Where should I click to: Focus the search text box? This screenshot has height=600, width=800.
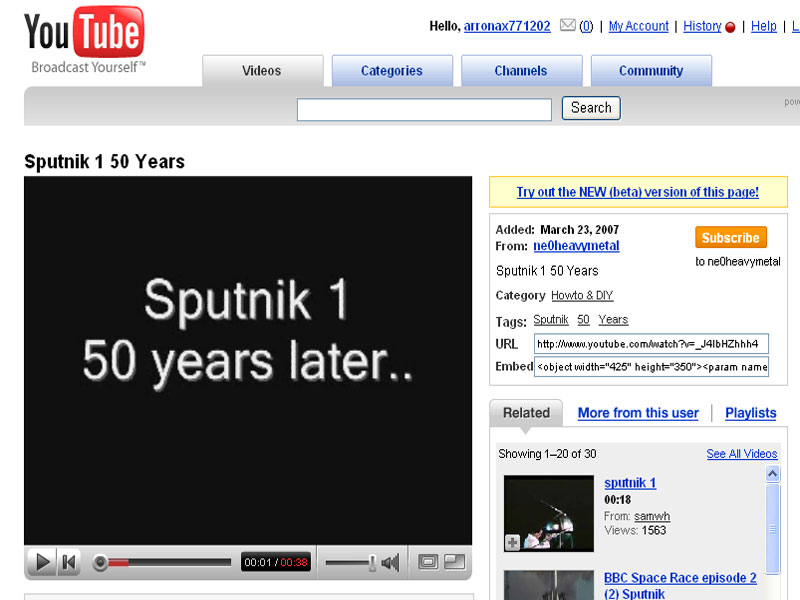point(424,109)
